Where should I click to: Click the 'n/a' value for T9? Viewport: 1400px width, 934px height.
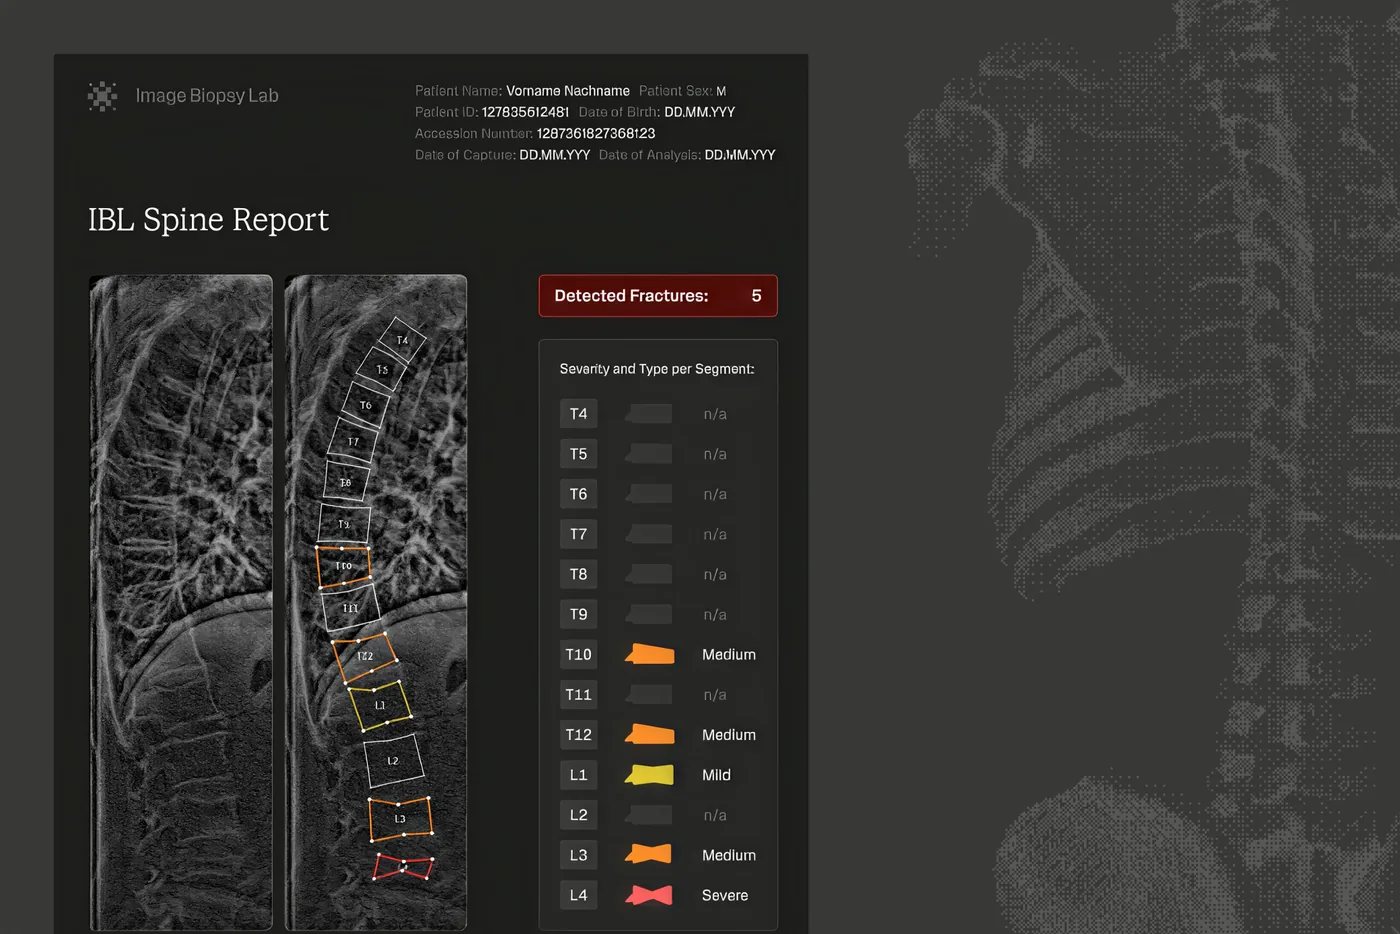(x=715, y=615)
